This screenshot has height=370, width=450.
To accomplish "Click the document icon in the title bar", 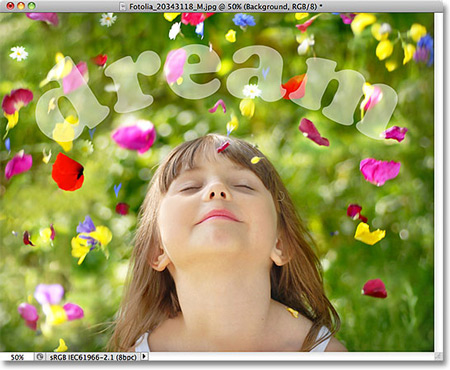I will tap(123, 6).
